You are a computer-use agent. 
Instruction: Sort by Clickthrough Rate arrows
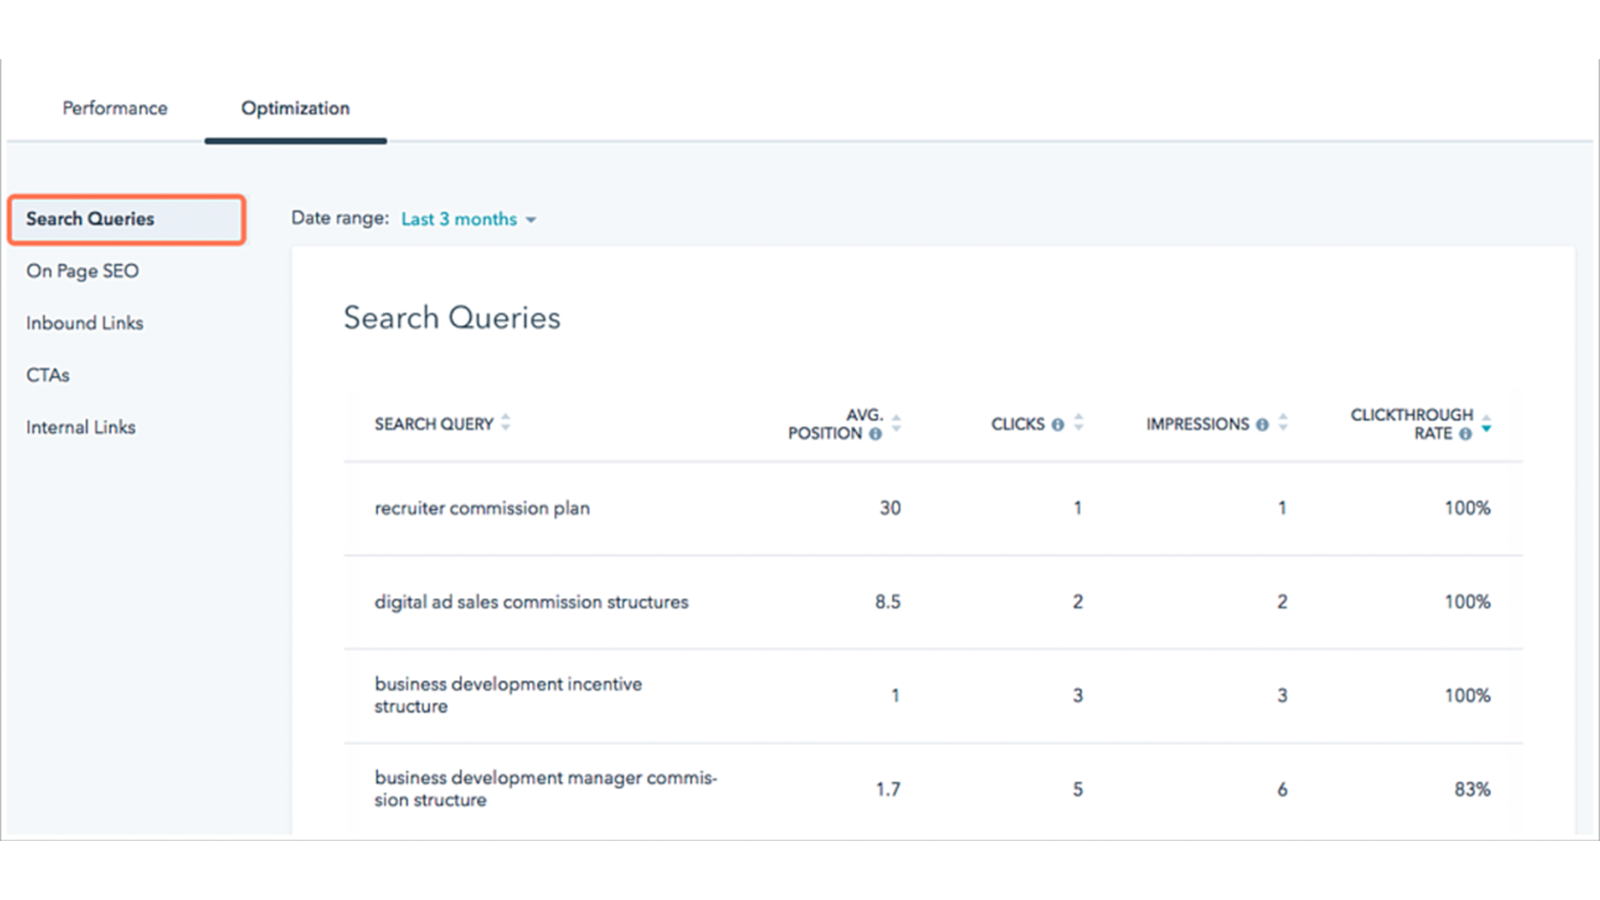coord(1487,423)
